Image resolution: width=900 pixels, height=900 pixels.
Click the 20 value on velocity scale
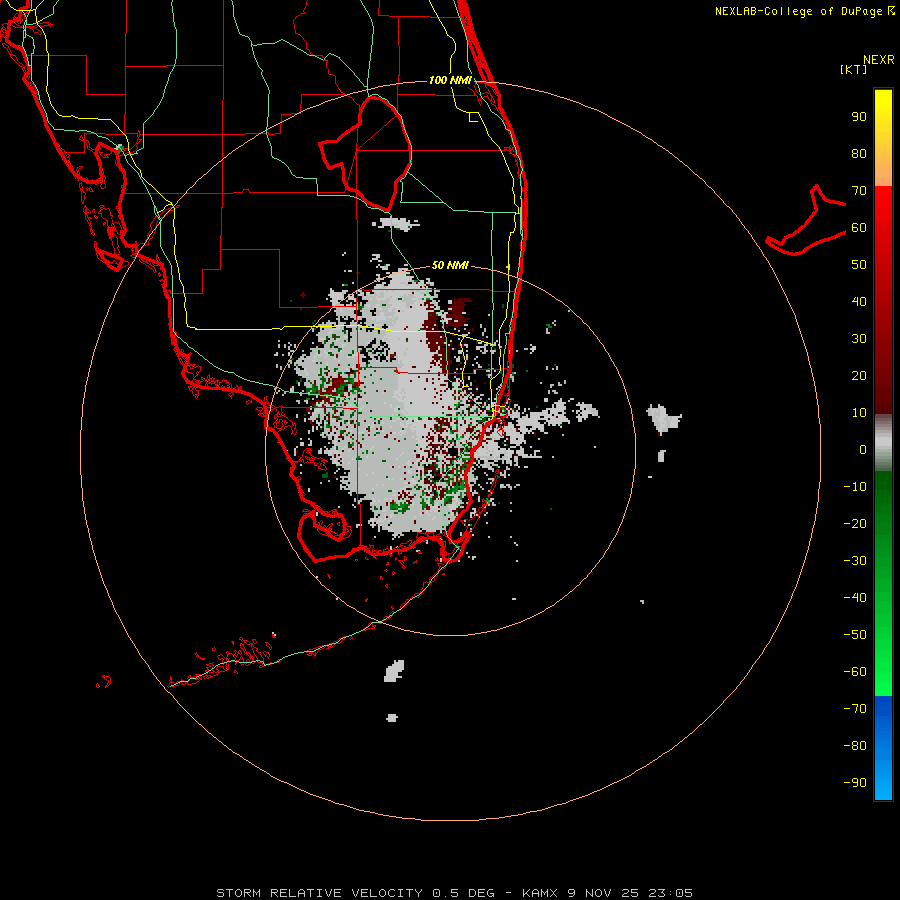tap(859, 376)
